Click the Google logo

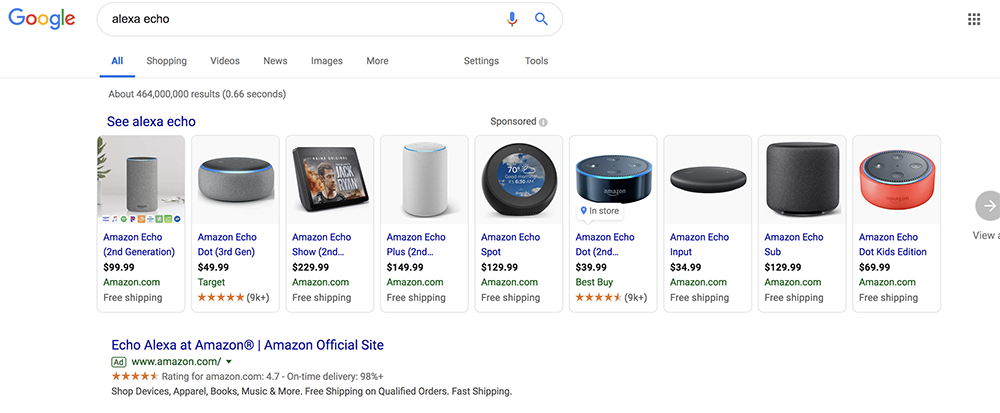41,19
